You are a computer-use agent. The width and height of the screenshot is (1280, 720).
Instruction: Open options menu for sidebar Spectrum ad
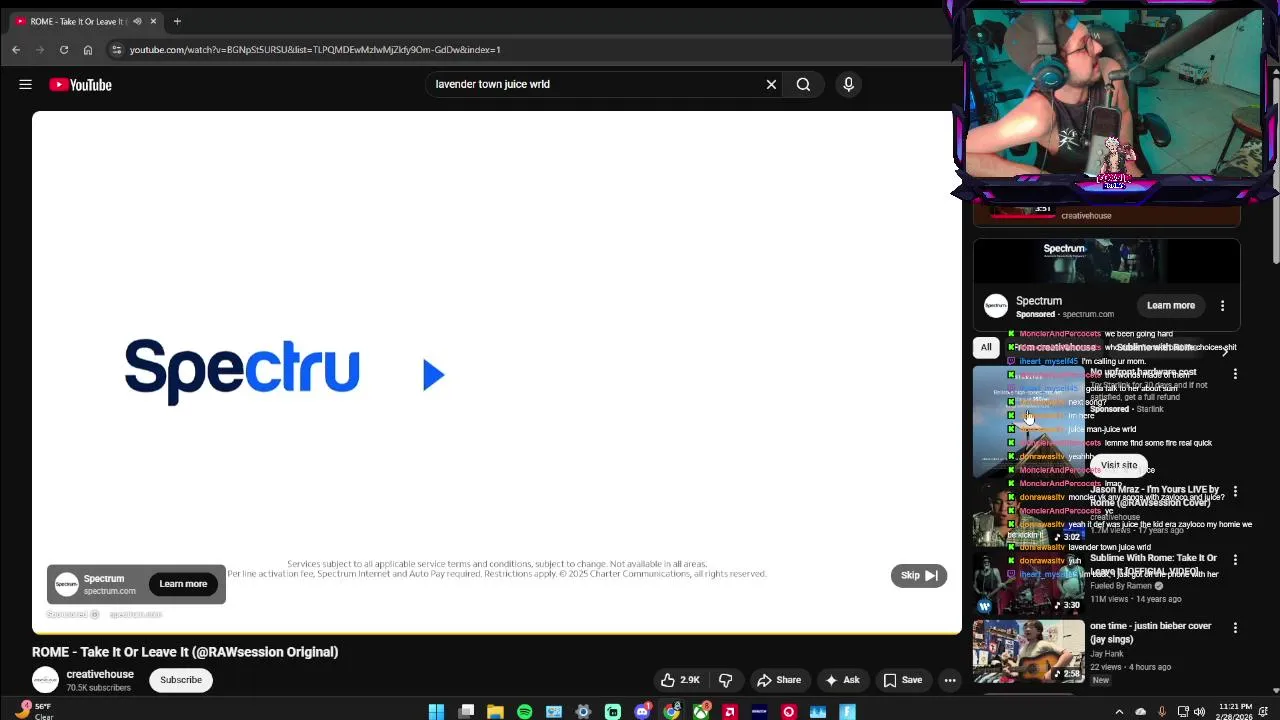(1222, 306)
